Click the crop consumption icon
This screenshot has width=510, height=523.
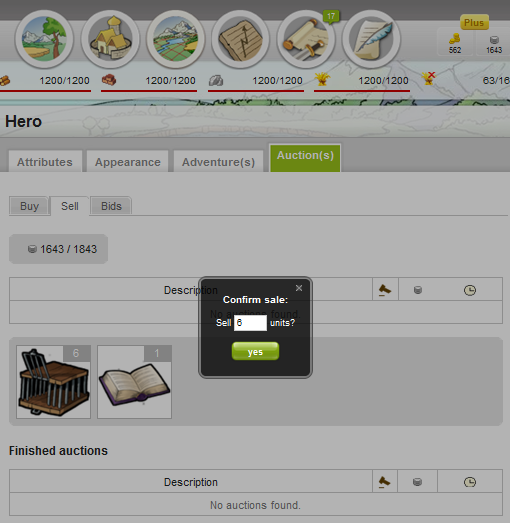tap(429, 79)
